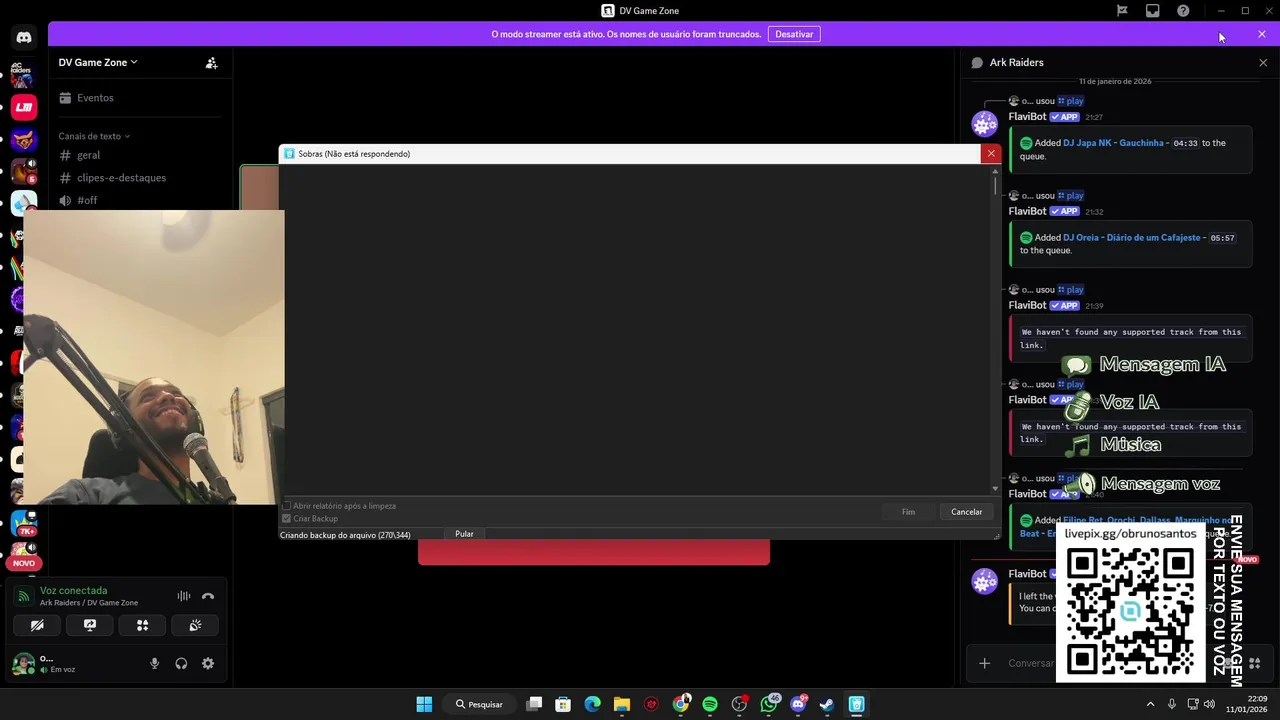Open noise suppression waveform icon
Image resolution: width=1280 pixels, height=720 pixels.
(x=184, y=596)
